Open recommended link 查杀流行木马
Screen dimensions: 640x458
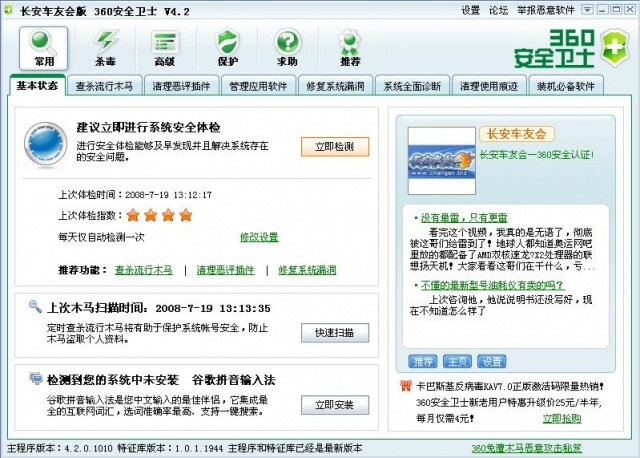tap(144, 270)
